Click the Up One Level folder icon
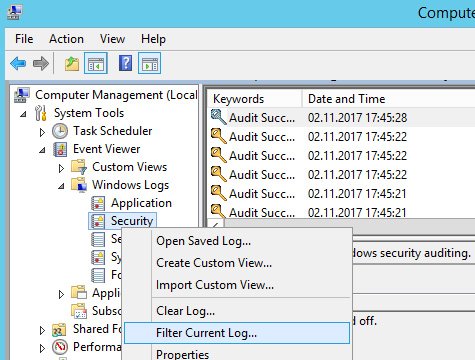The image size is (475, 360). [x=72, y=63]
